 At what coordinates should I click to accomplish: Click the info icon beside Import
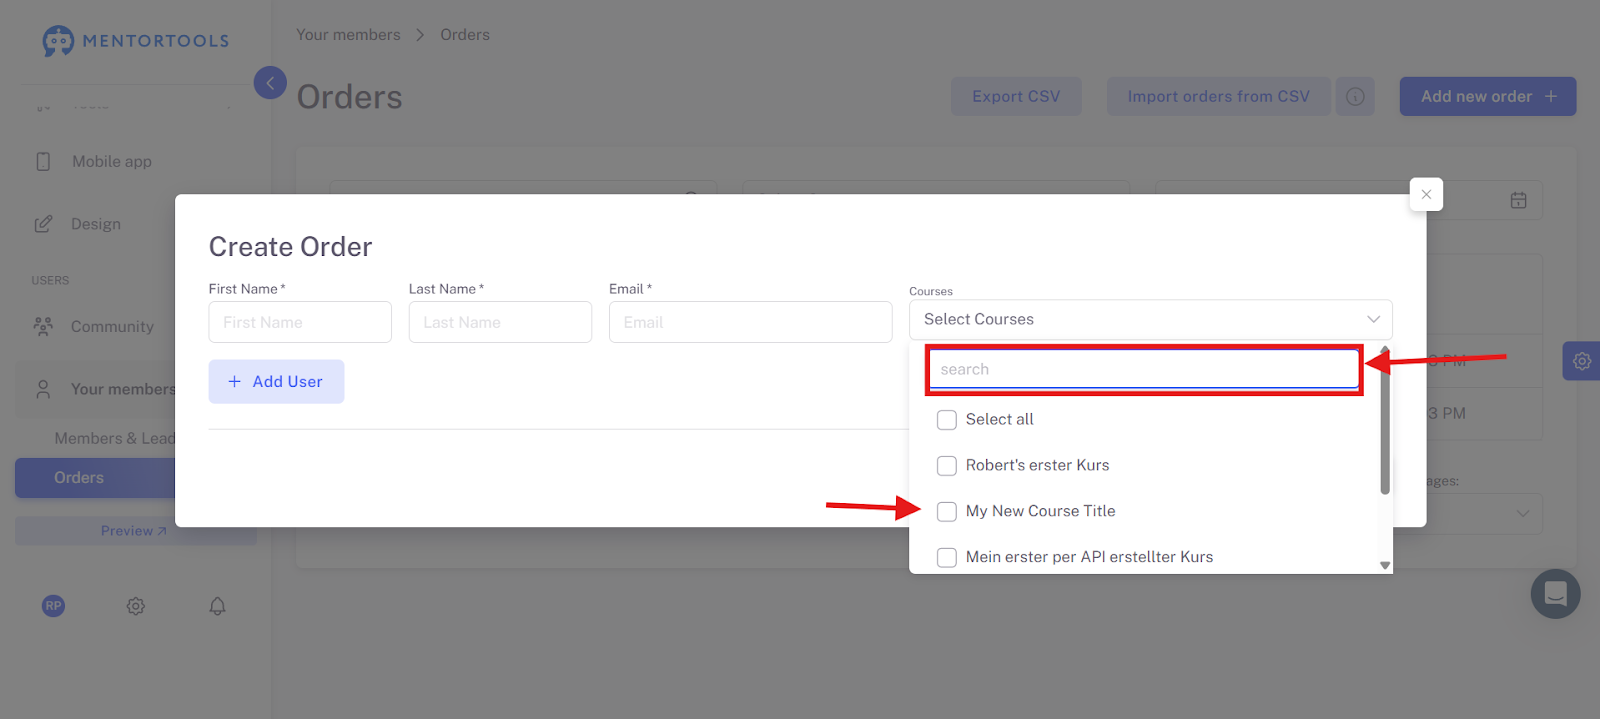click(x=1355, y=96)
